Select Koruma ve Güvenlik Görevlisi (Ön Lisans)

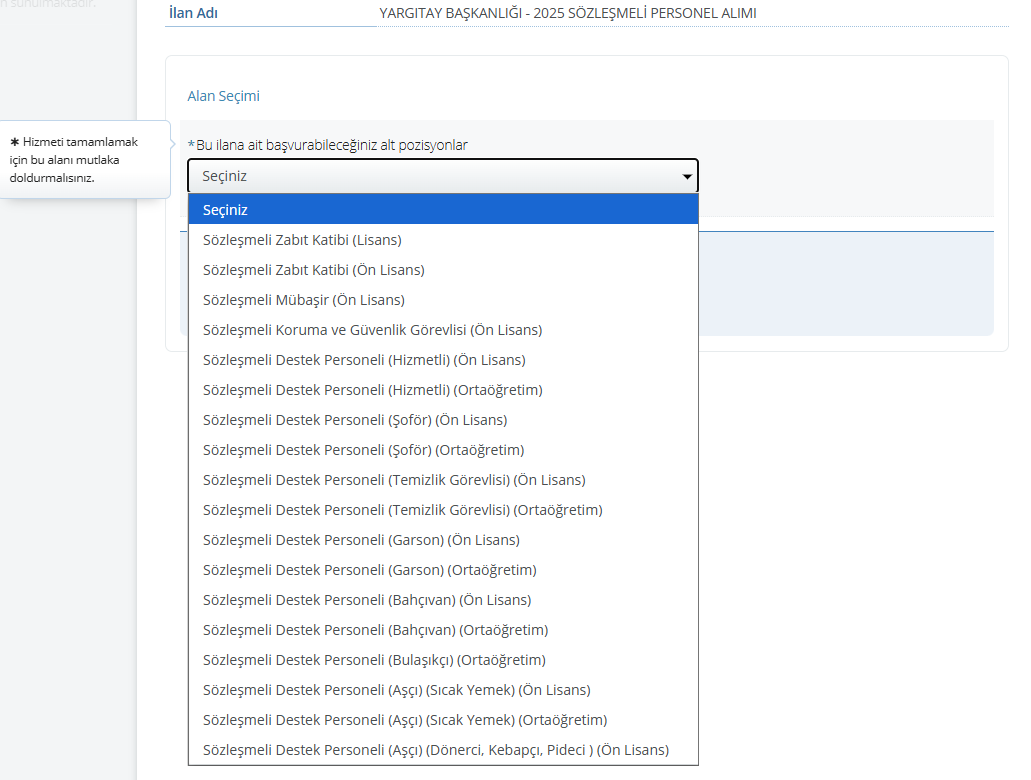(x=443, y=330)
